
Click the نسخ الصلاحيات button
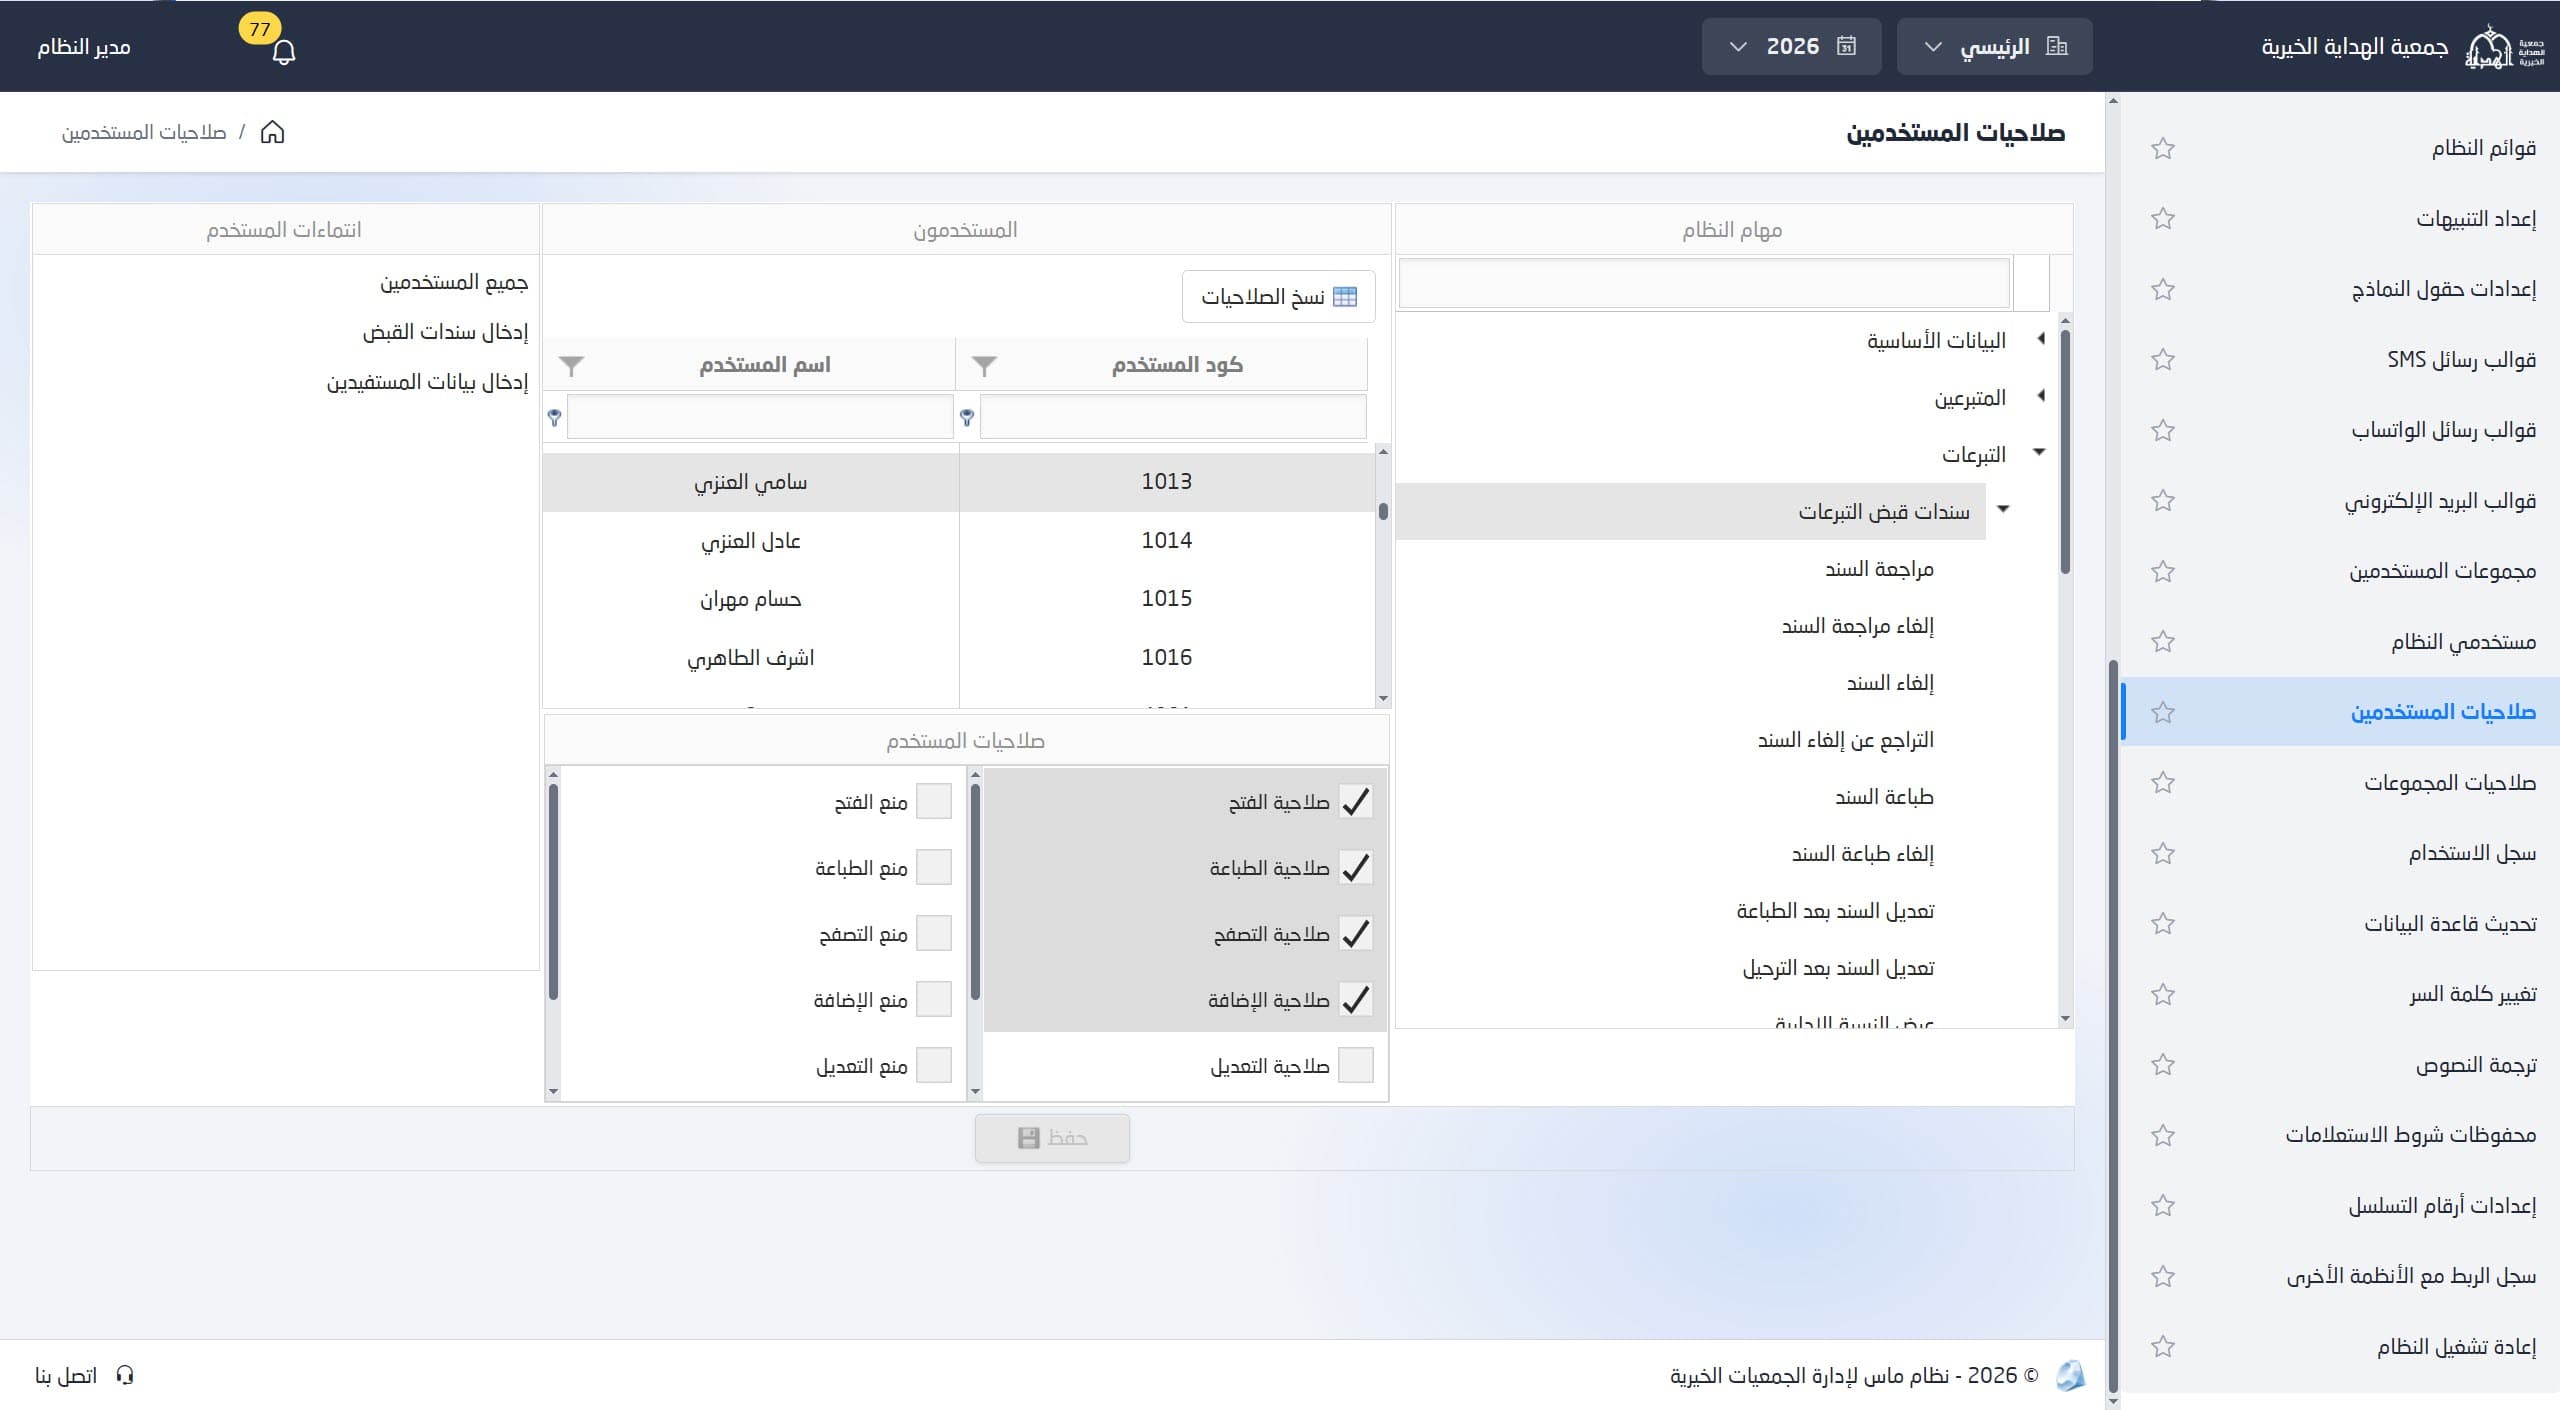click(x=1278, y=297)
